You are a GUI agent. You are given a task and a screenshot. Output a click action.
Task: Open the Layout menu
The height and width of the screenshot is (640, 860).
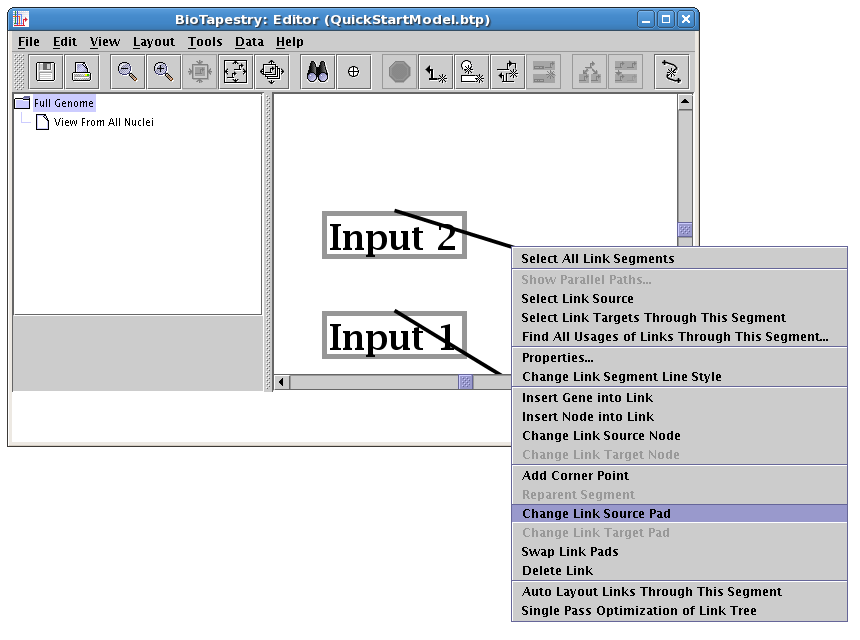[153, 42]
